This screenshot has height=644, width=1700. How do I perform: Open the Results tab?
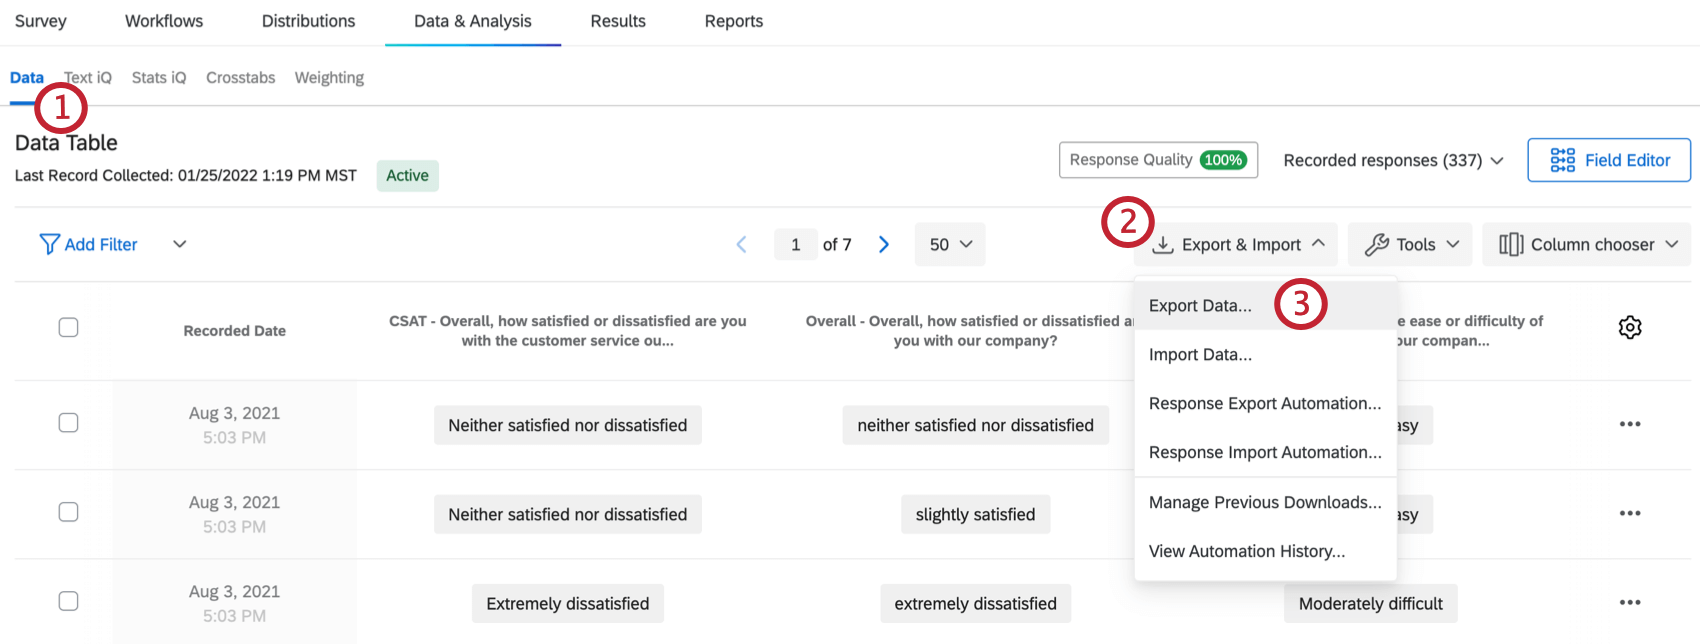pyautogui.click(x=618, y=21)
